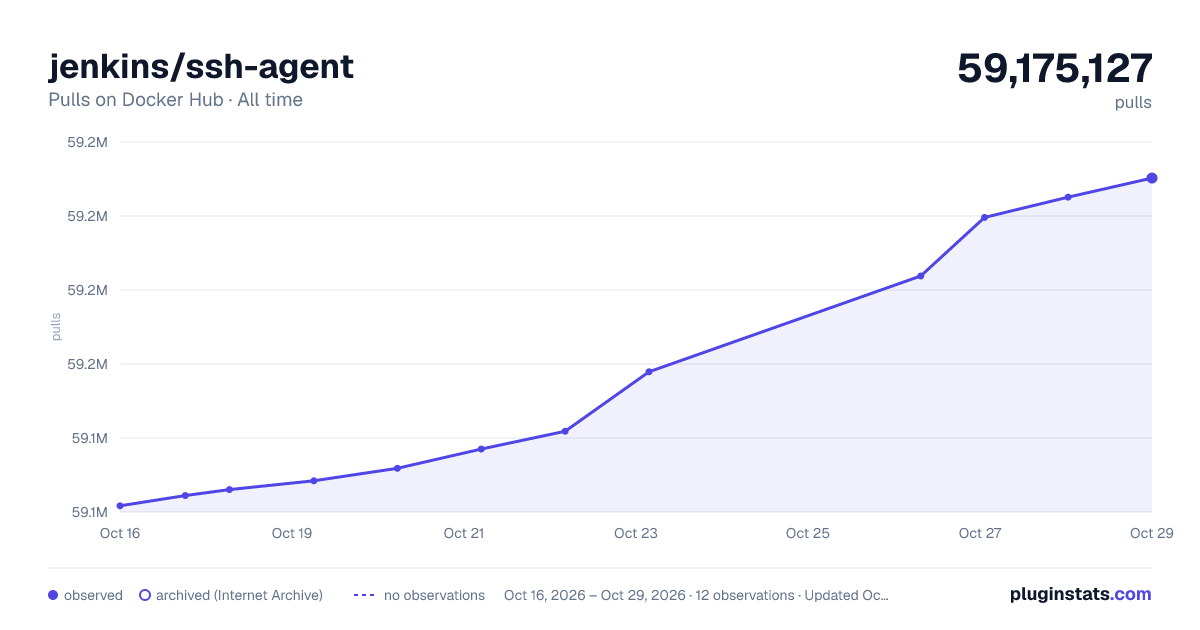The image size is (1200, 630).
Task: Select the data point at Oct 21
Action: (x=481, y=449)
